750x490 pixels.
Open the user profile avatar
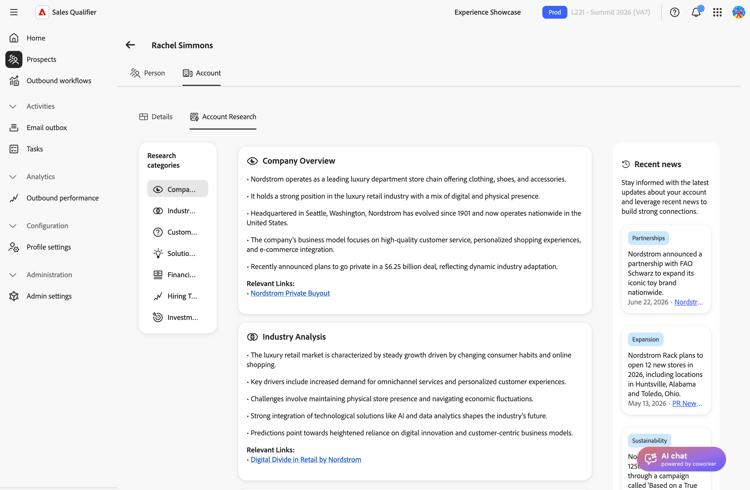[739, 12]
